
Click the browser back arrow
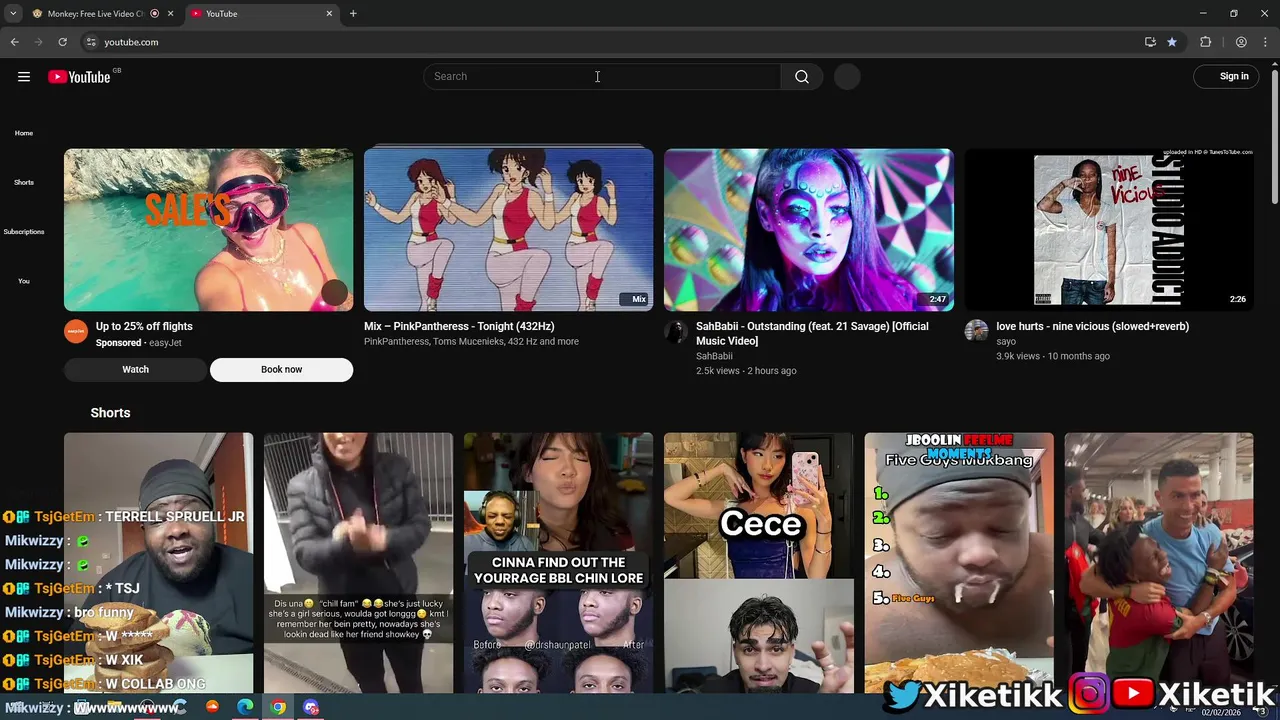pyautogui.click(x=14, y=42)
